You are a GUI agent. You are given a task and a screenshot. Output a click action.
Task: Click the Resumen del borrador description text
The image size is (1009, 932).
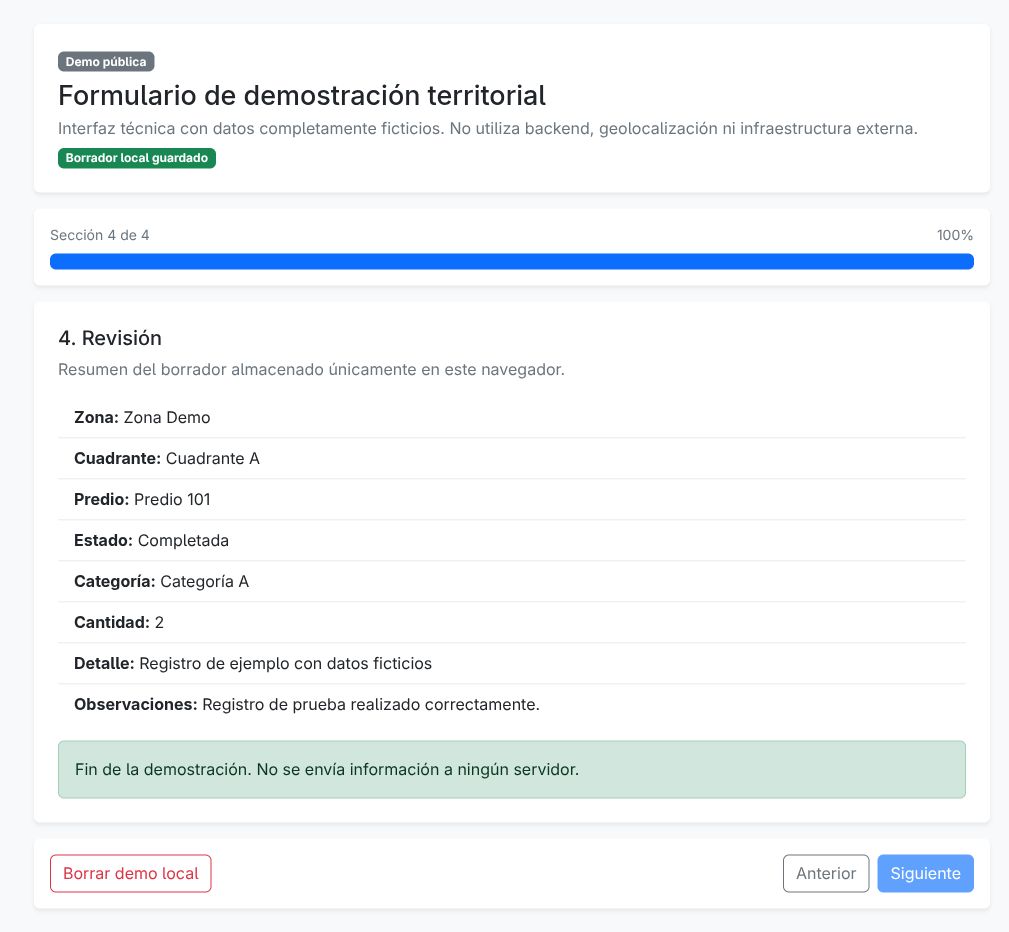click(311, 369)
